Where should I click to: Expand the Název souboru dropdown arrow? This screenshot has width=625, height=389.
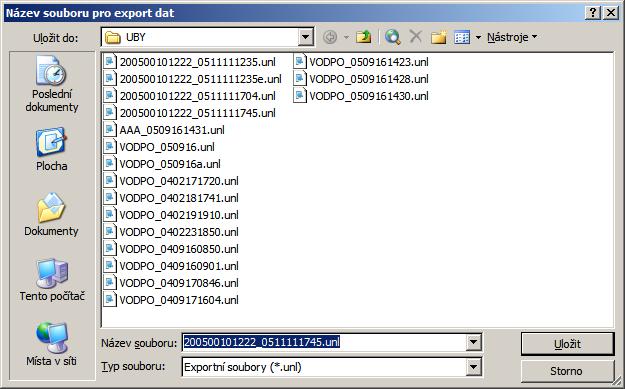click(x=473, y=342)
